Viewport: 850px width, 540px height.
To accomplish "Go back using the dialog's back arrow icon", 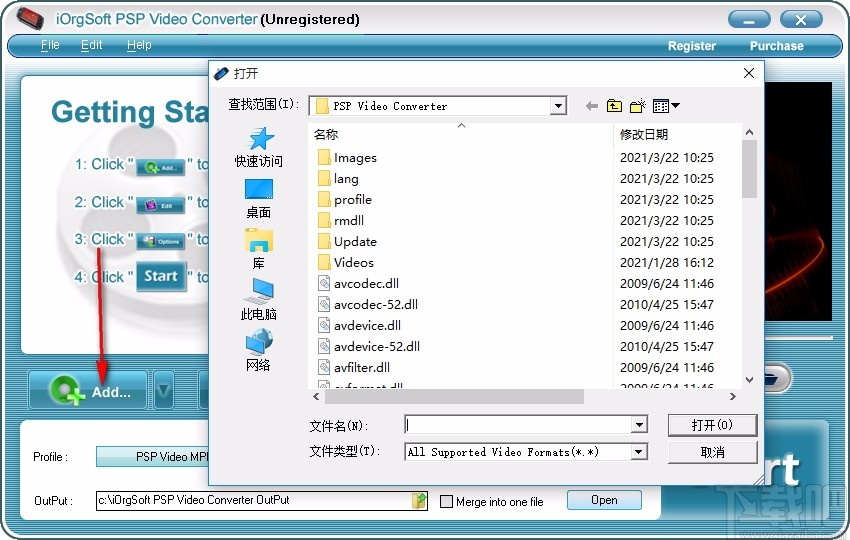I will coord(591,106).
